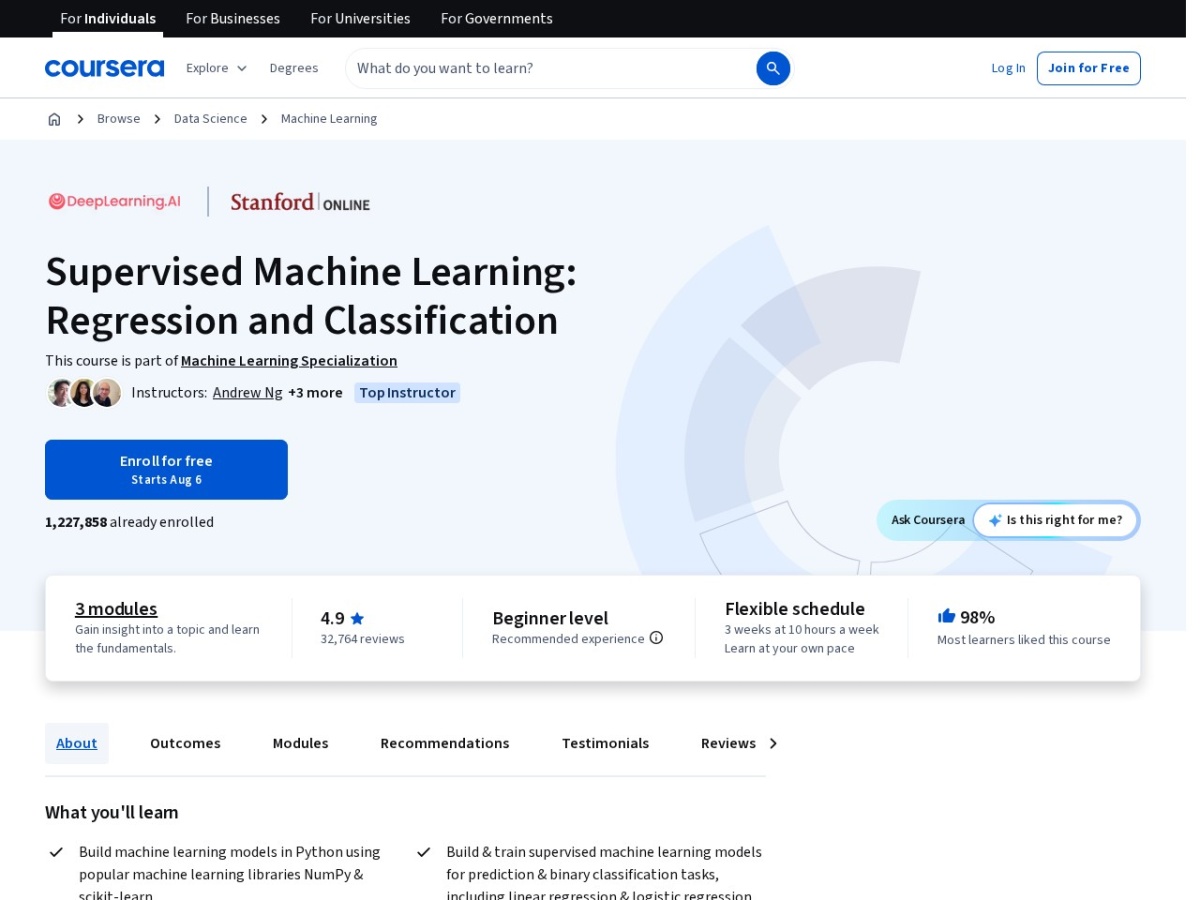The image size is (1200, 900).
Task: Switch to For Businesses tab
Action: (x=233, y=18)
